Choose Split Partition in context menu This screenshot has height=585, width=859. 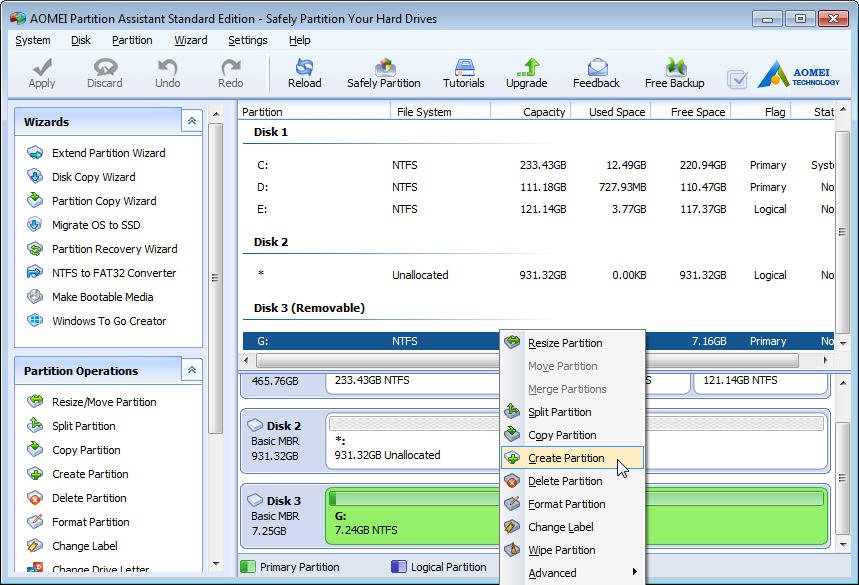pyautogui.click(x=572, y=412)
